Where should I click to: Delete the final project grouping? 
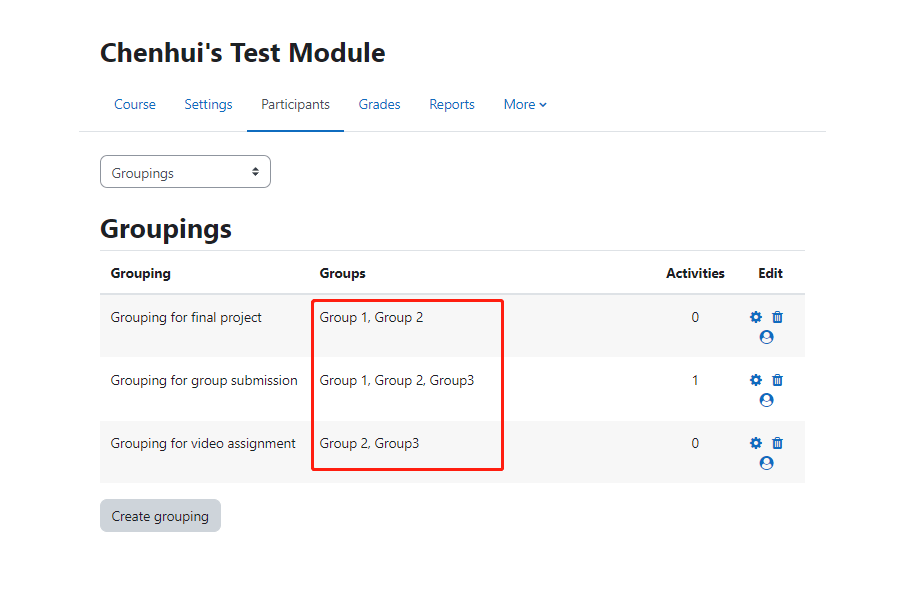point(778,318)
